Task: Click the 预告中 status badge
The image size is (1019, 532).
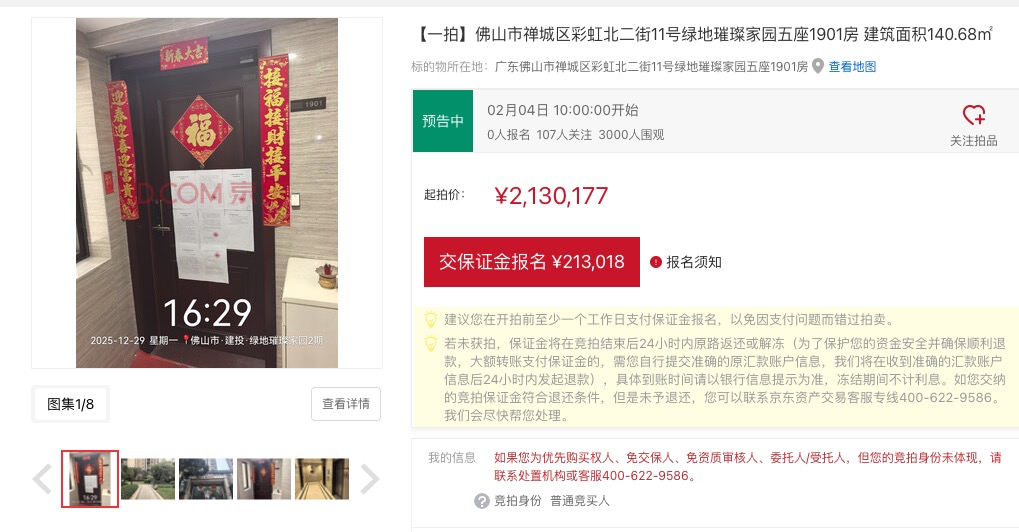Action: (x=443, y=121)
